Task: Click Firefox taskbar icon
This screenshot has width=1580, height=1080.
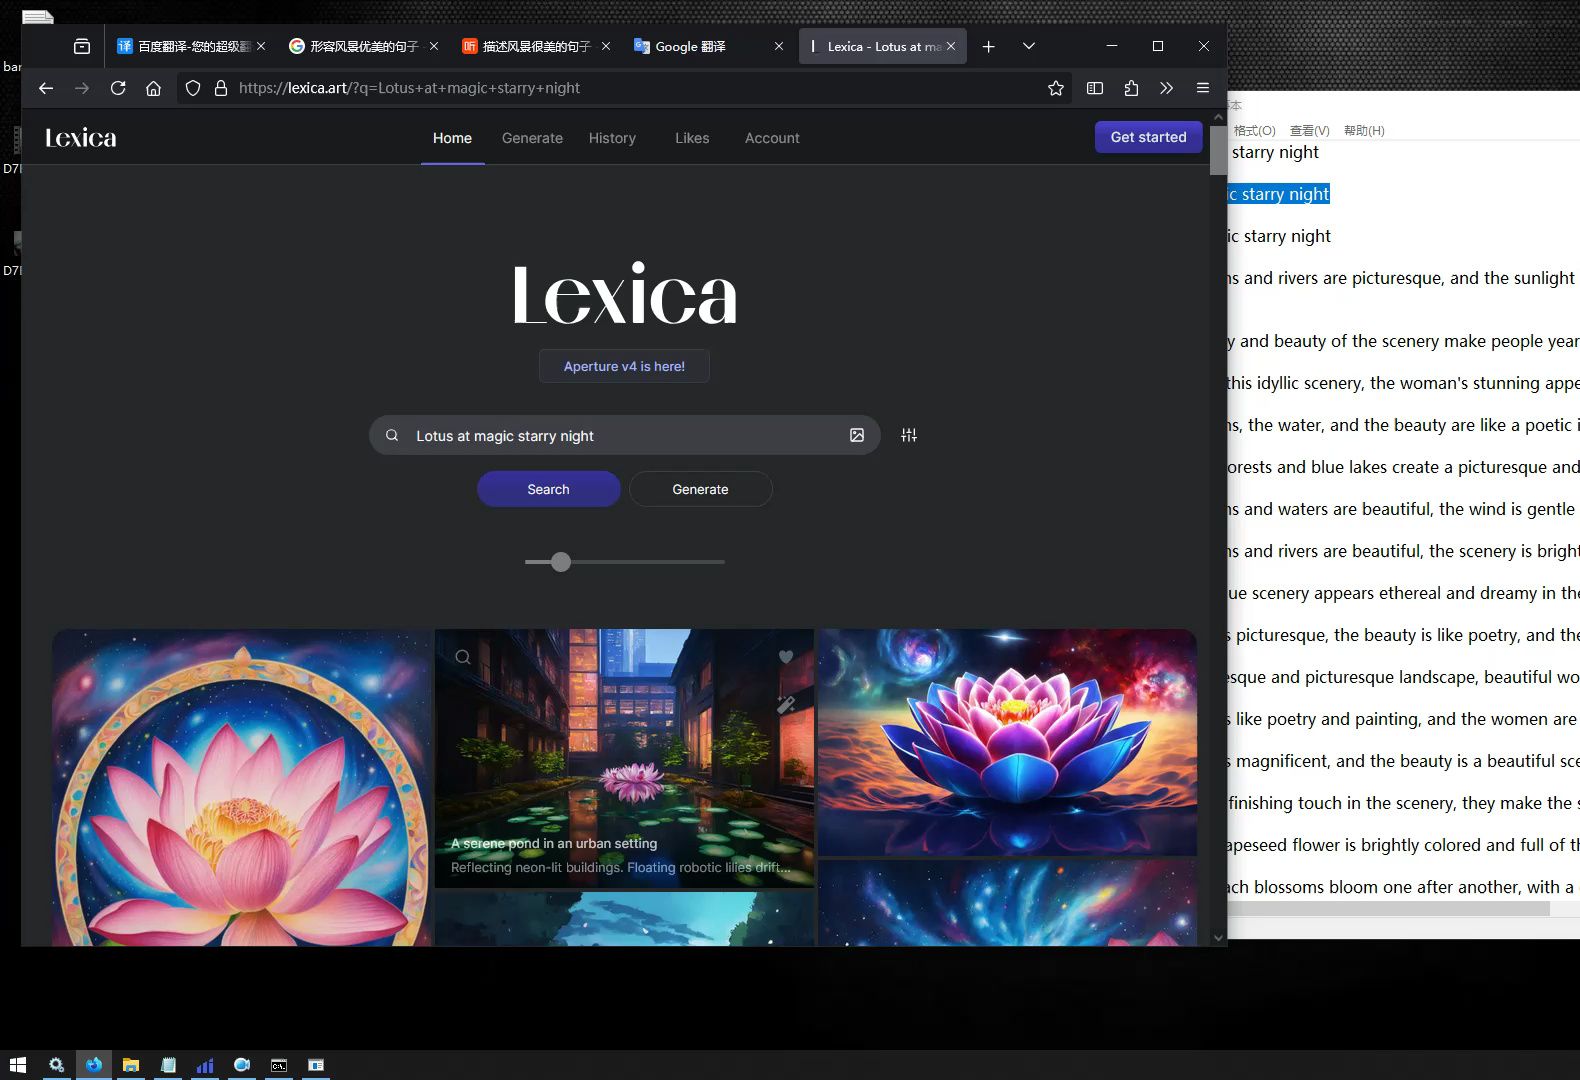Action: coord(94,1065)
